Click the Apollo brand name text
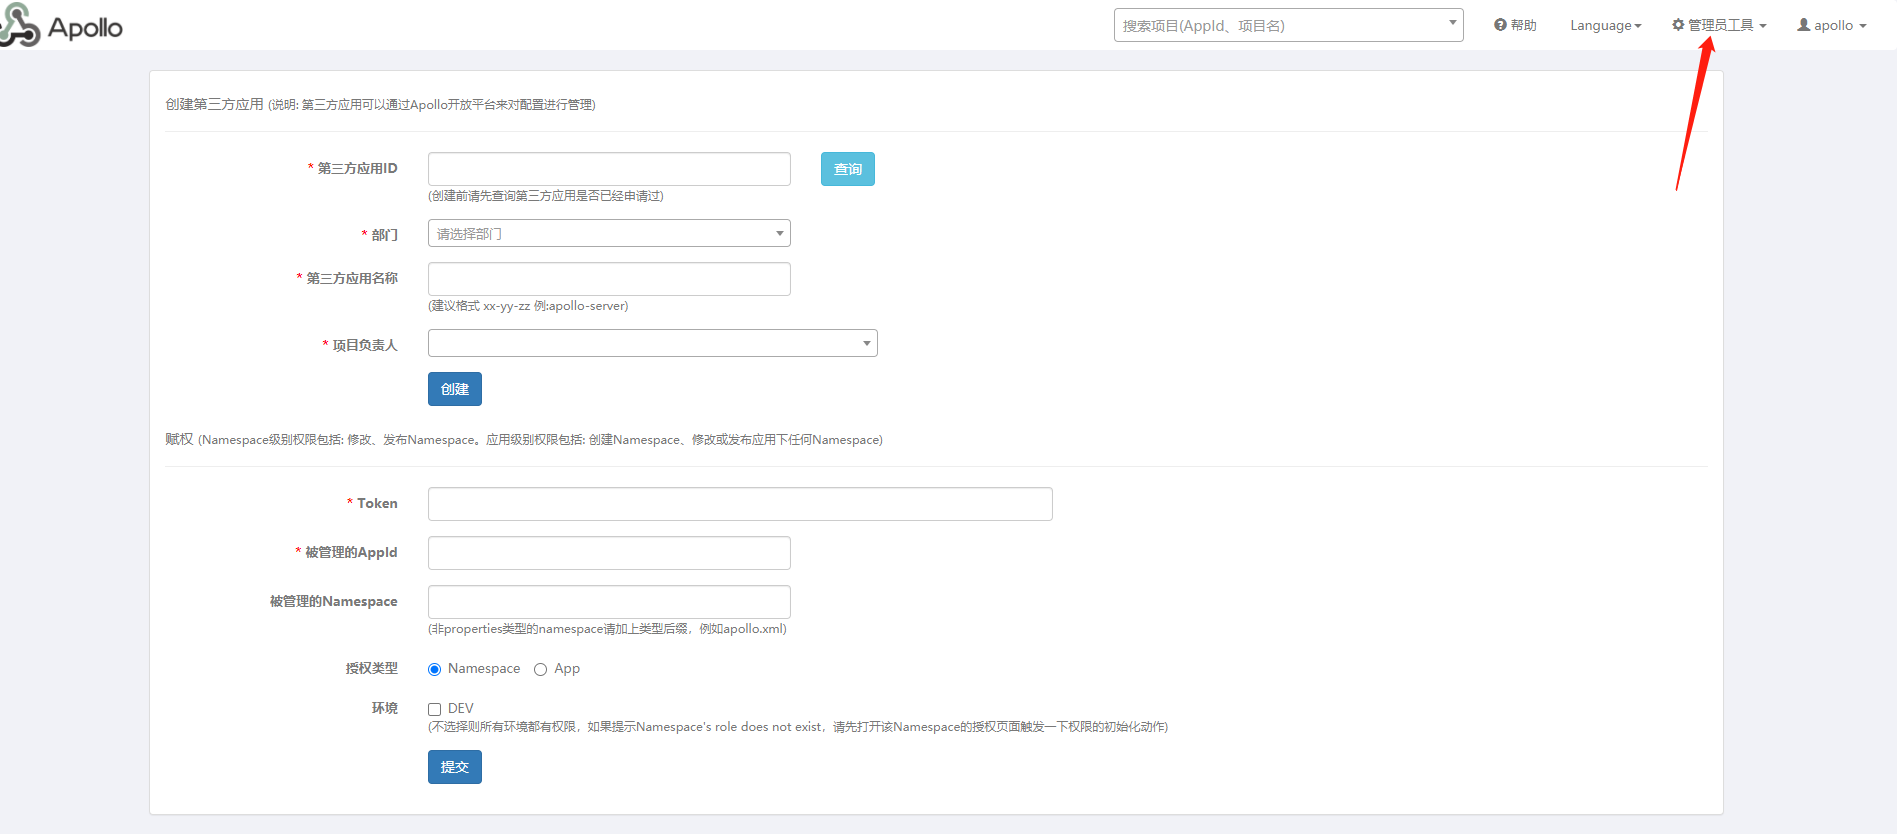Screen dimensions: 1897x834 (x=85, y=28)
